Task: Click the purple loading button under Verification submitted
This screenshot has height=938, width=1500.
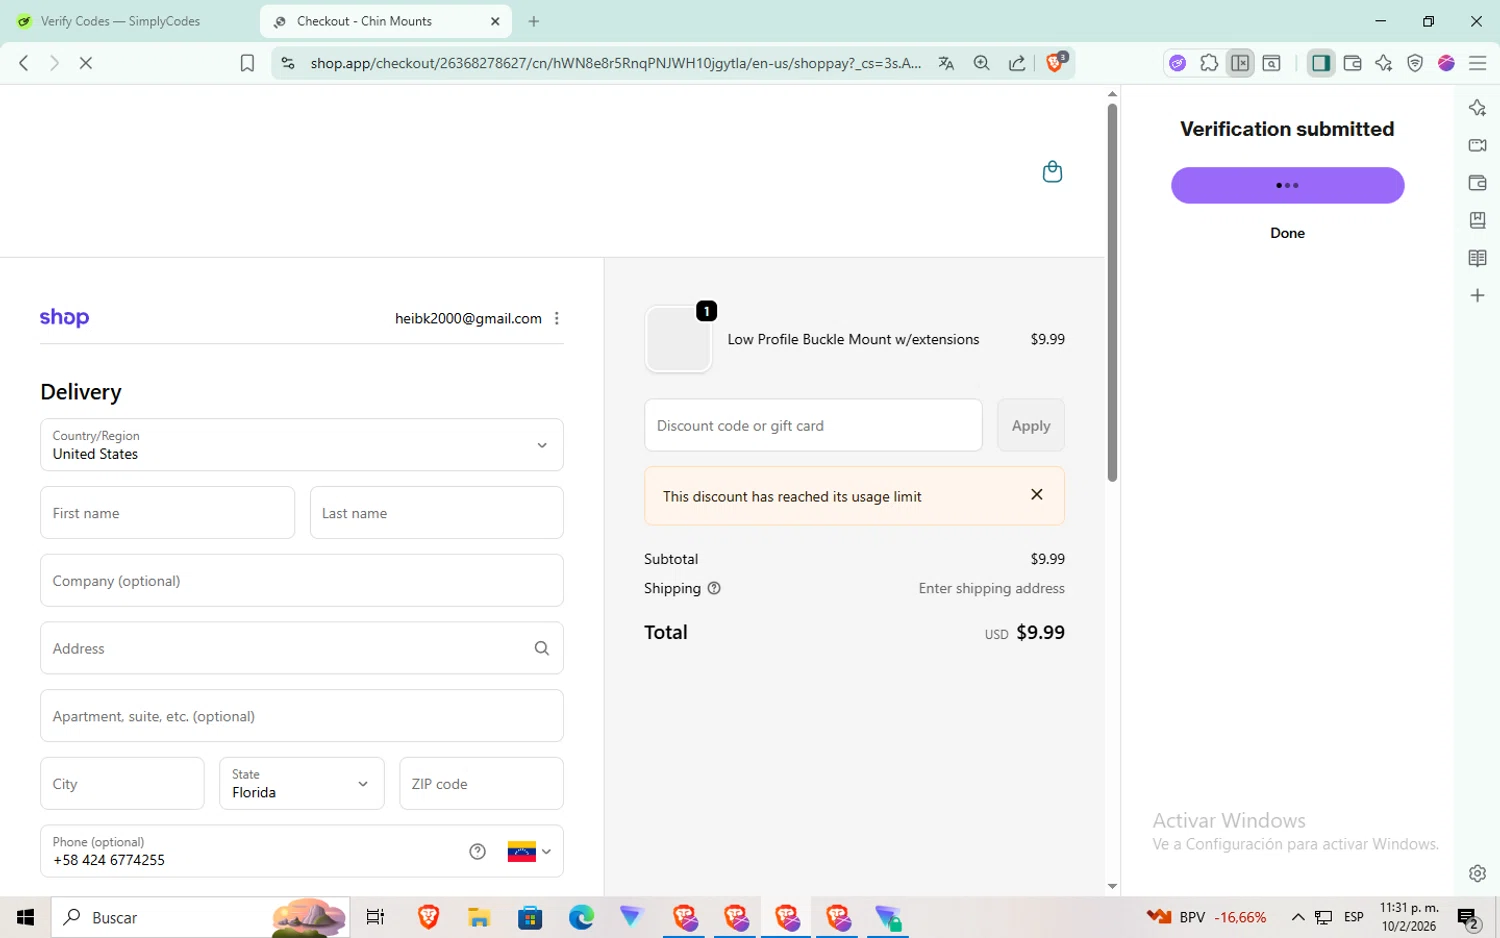Action: coord(1287,185)
